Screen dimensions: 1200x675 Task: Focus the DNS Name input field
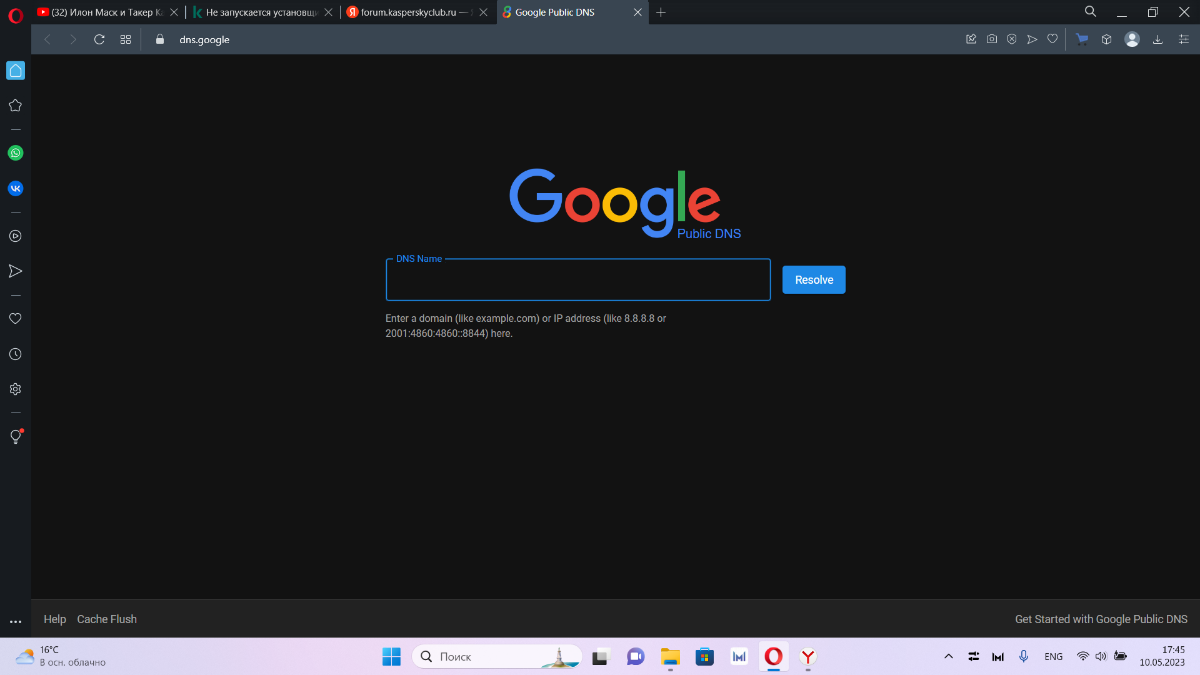(578, 280)
